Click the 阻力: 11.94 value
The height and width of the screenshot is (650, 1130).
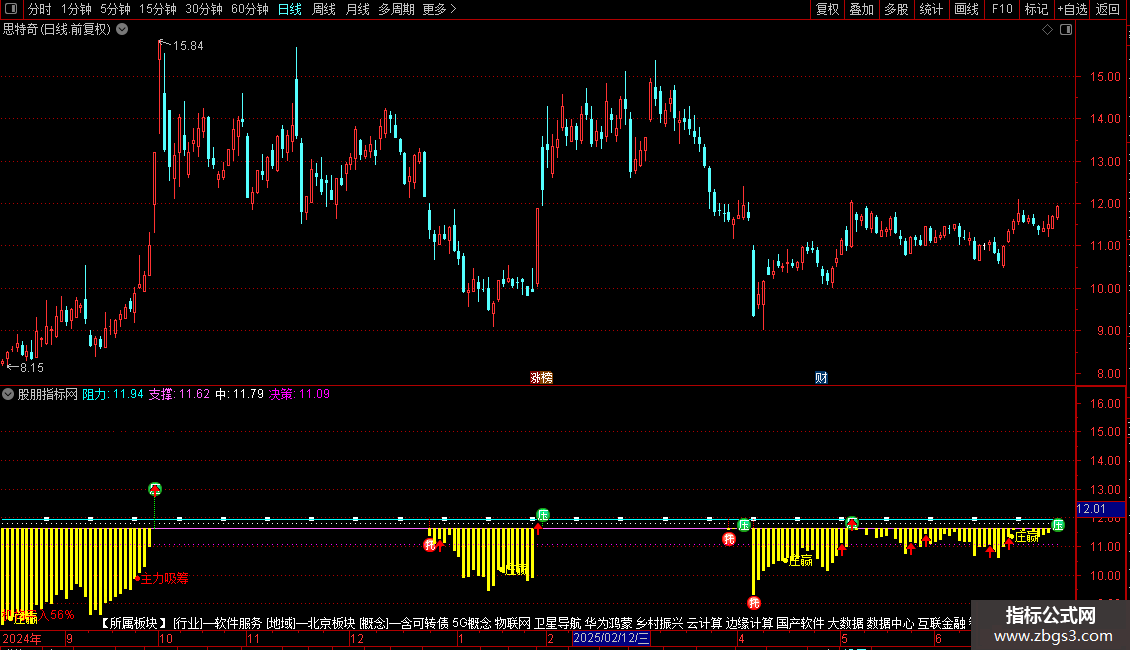click(x=113, y=394)
